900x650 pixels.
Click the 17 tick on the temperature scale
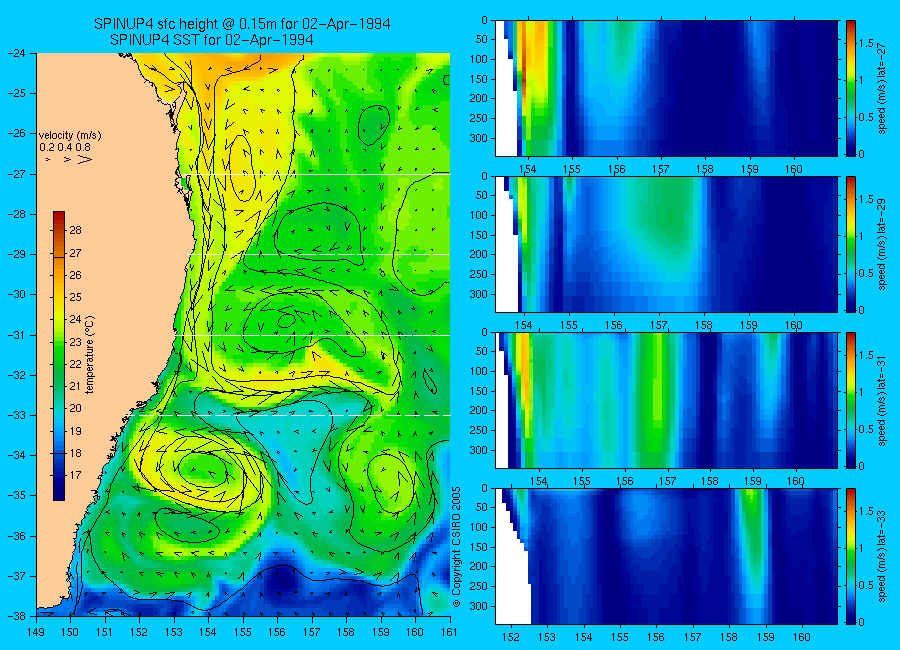(75, 475)
